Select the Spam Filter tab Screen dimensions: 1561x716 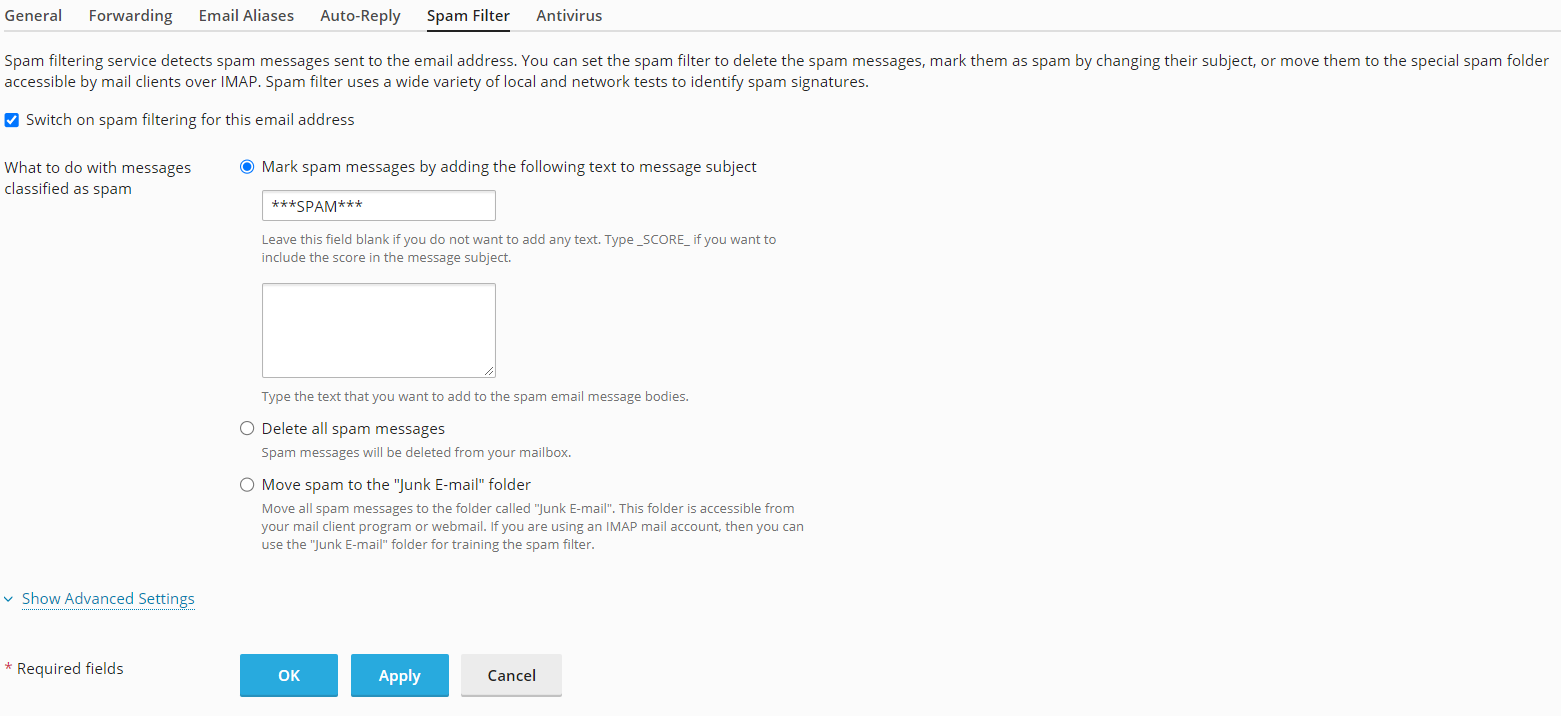[x=468, y=15]
